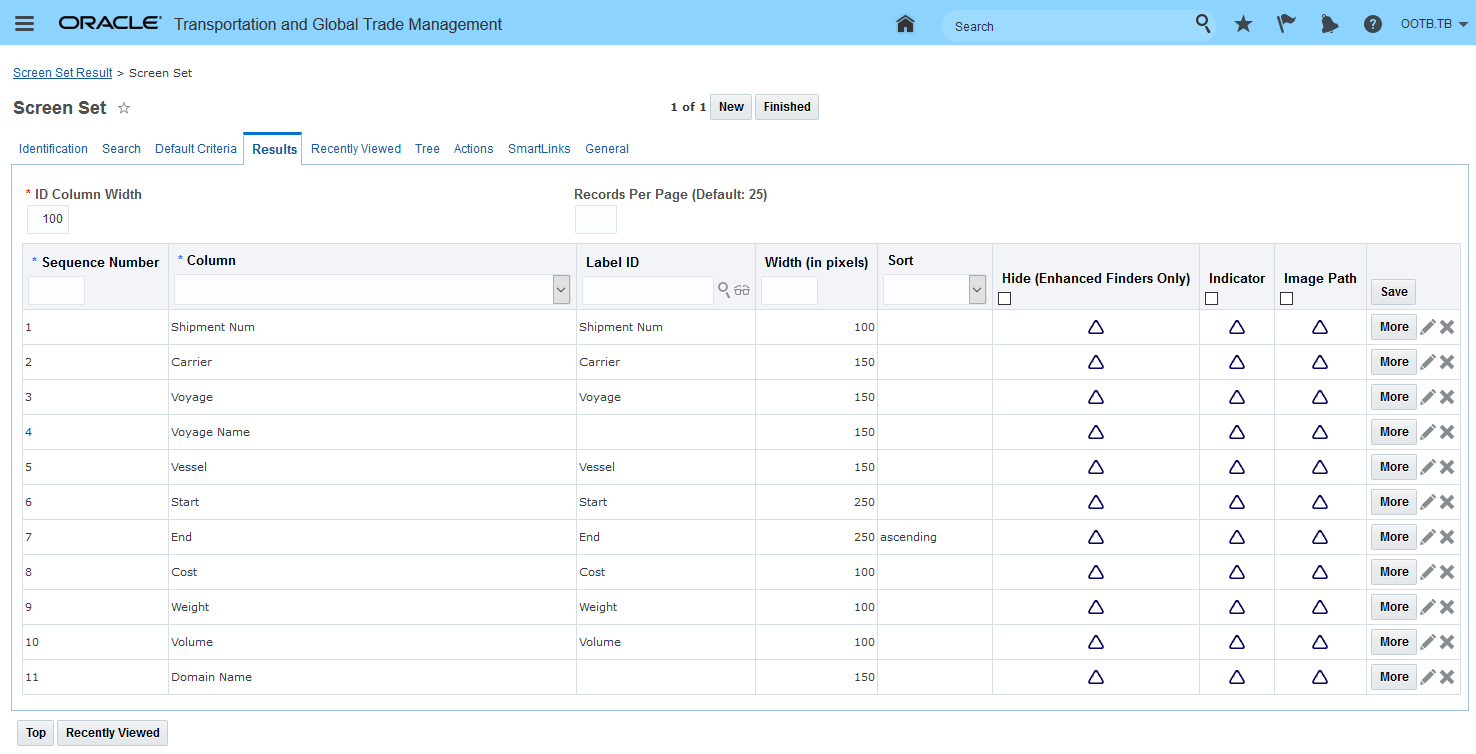The height and width of the screenshot is (754, 1476).
Task: Go to the Home icon
Action: 905,24
